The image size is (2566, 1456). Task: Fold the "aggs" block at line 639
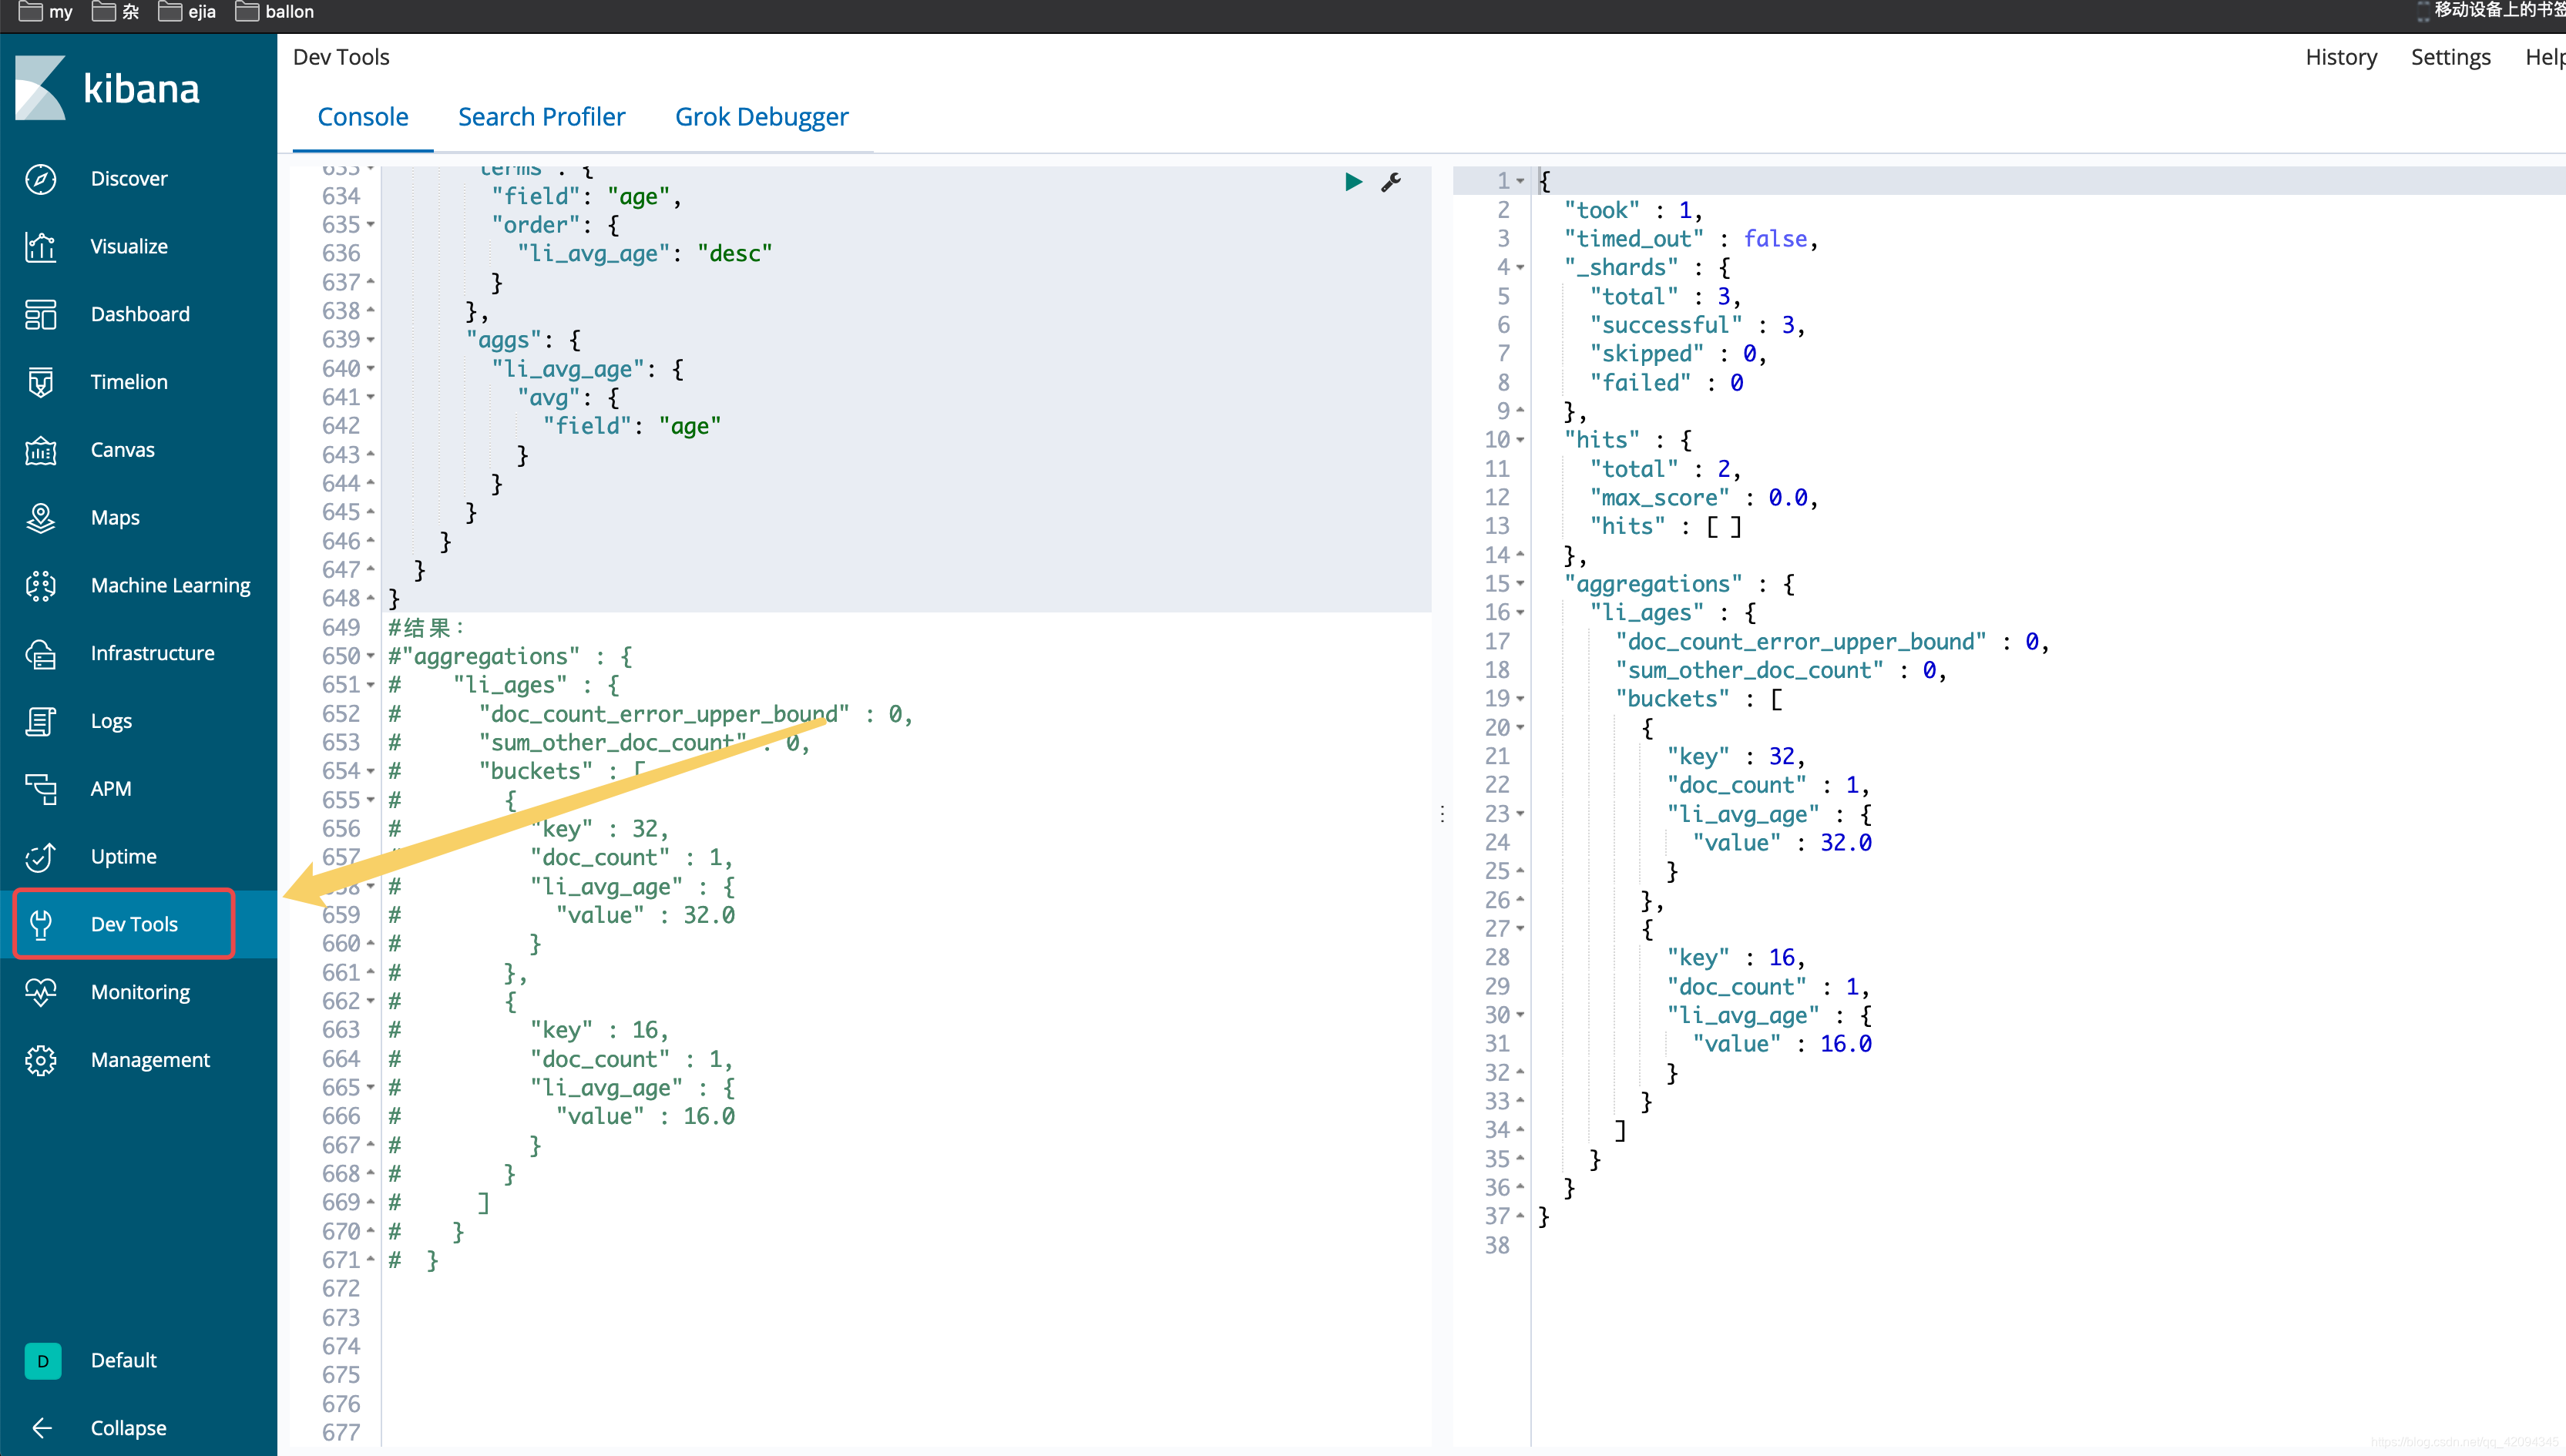point(371,340)
